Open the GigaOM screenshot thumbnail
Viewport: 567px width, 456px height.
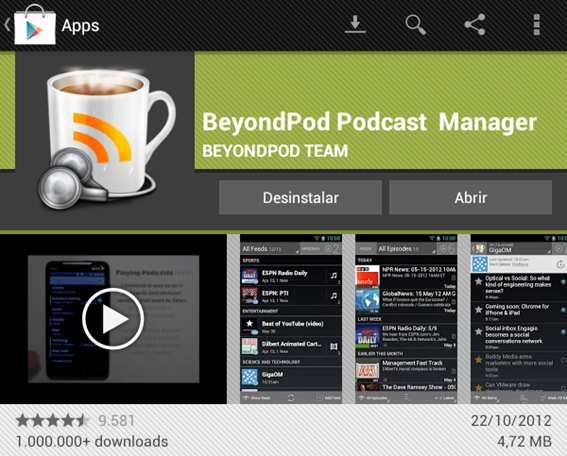pos(519,319)
